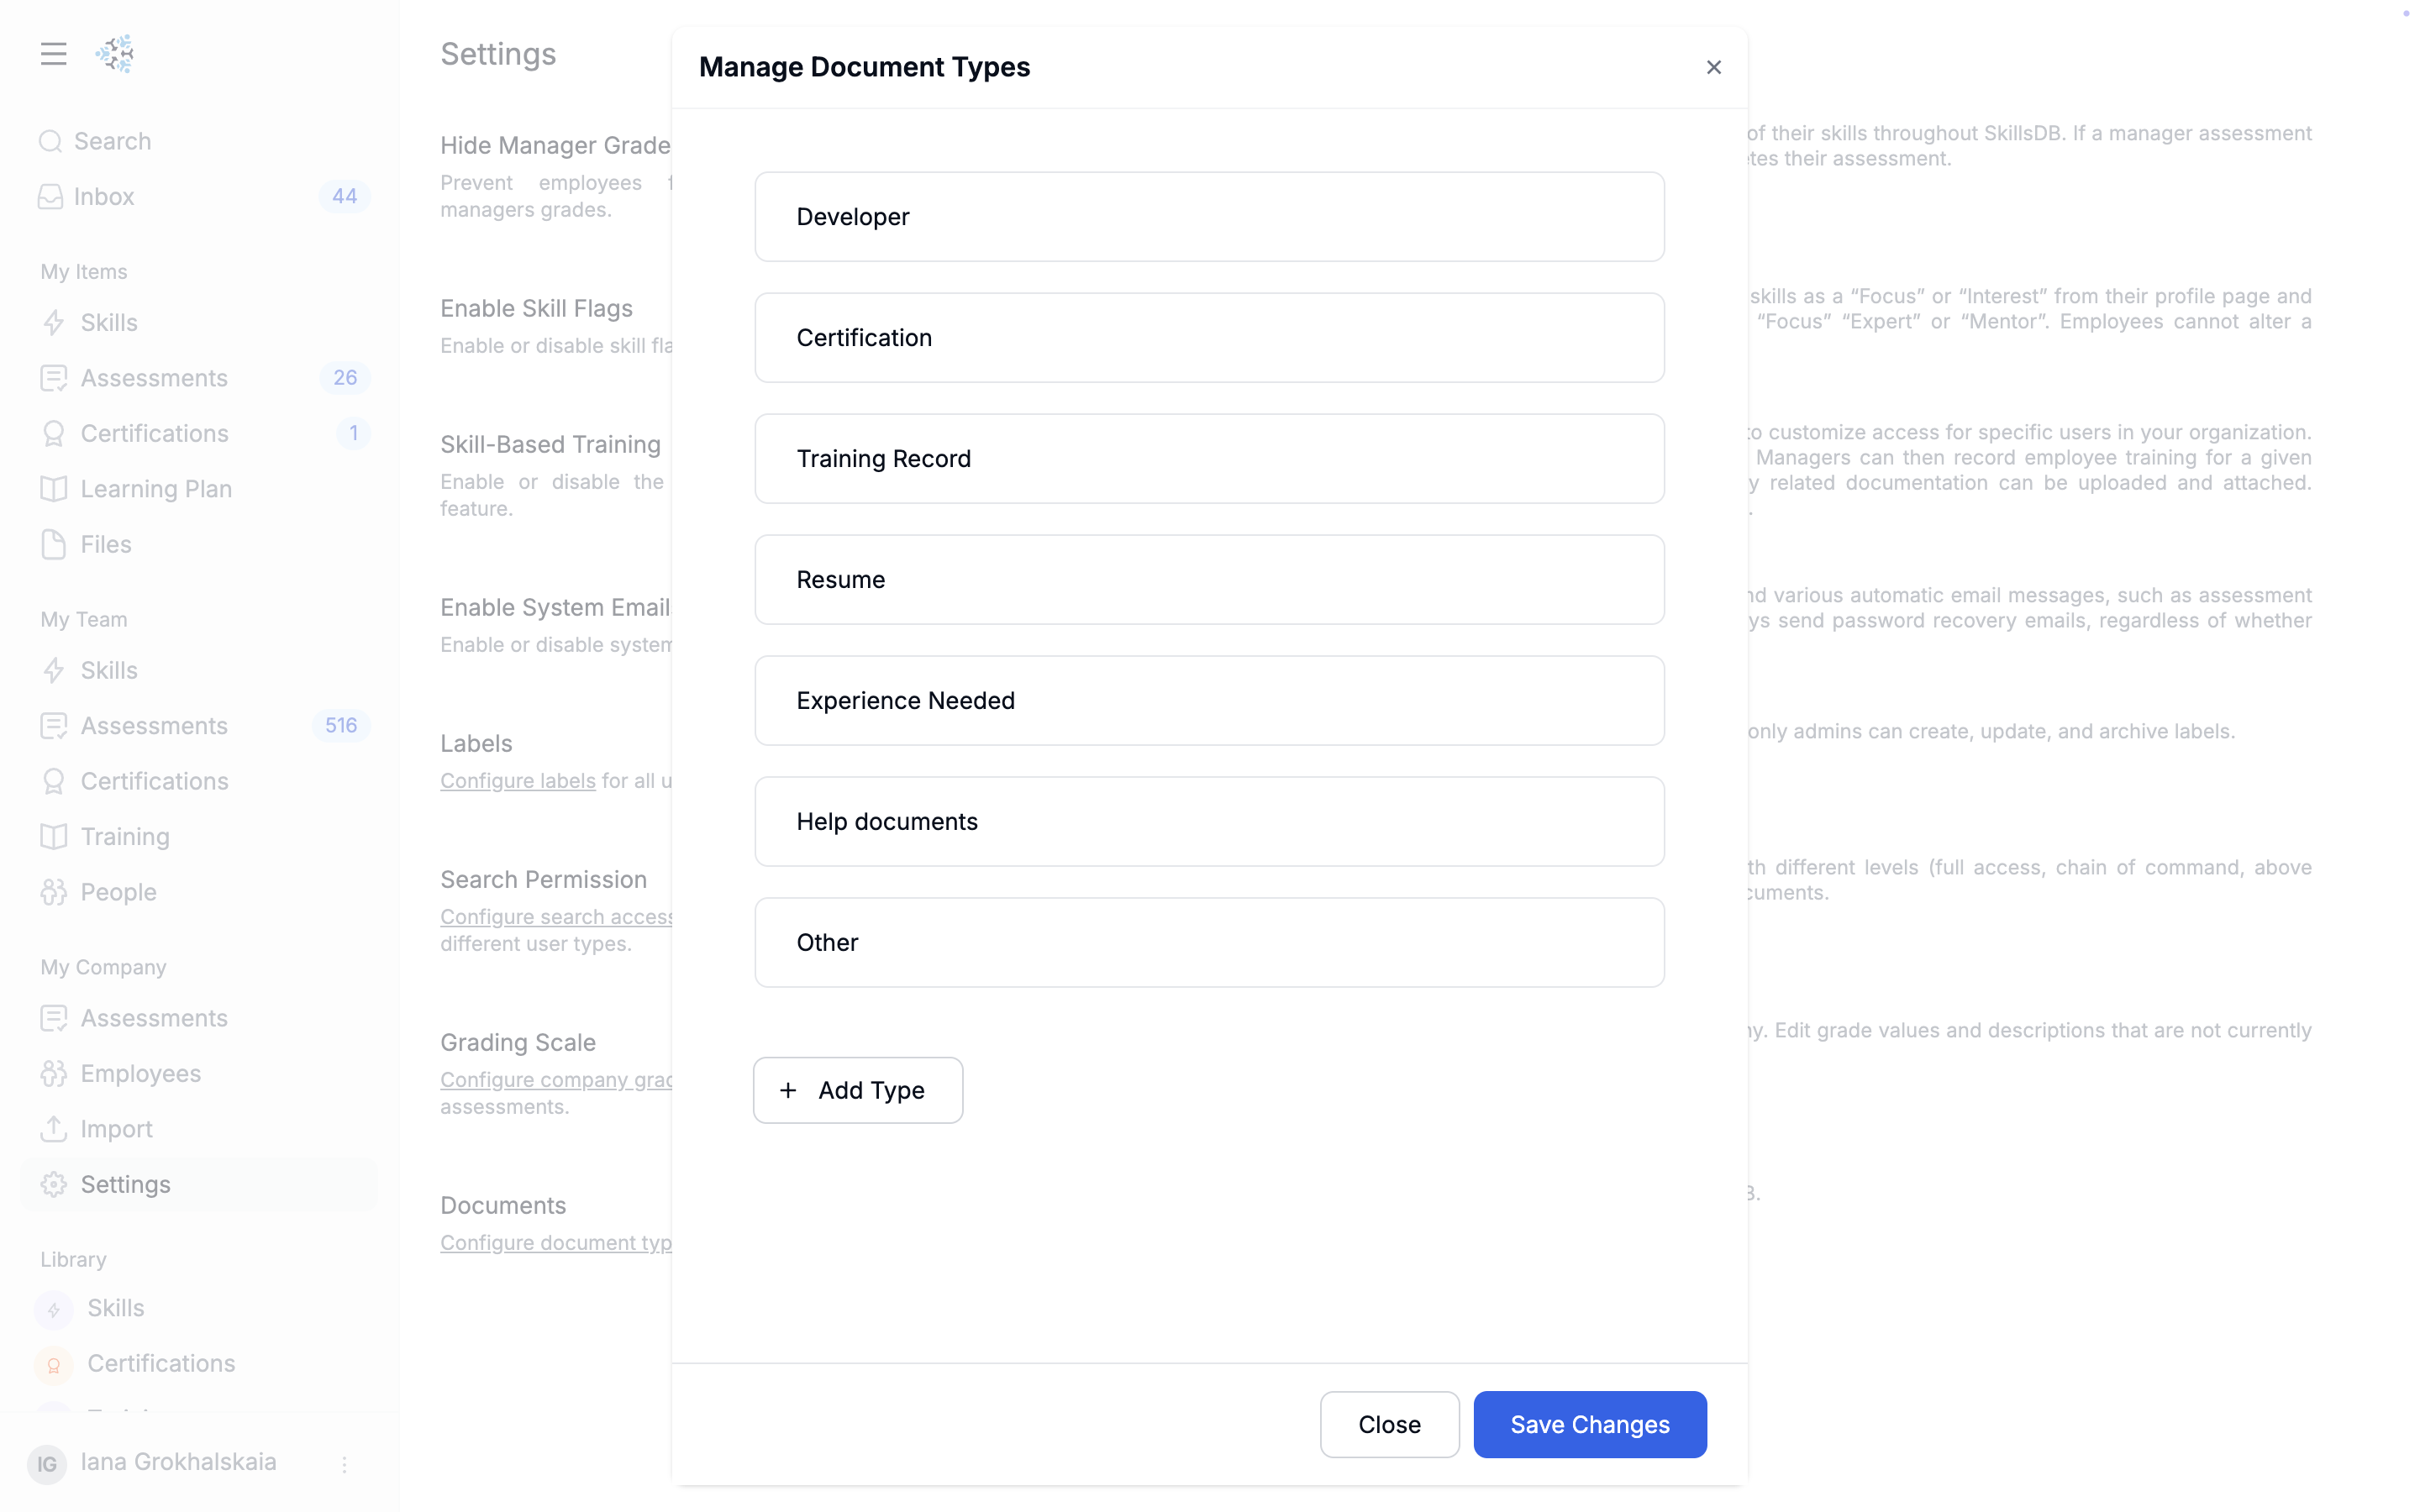This screenshot has width=2420, height=1512.
Task: Follow the Configure labels link
Action: tap(518, 780)
